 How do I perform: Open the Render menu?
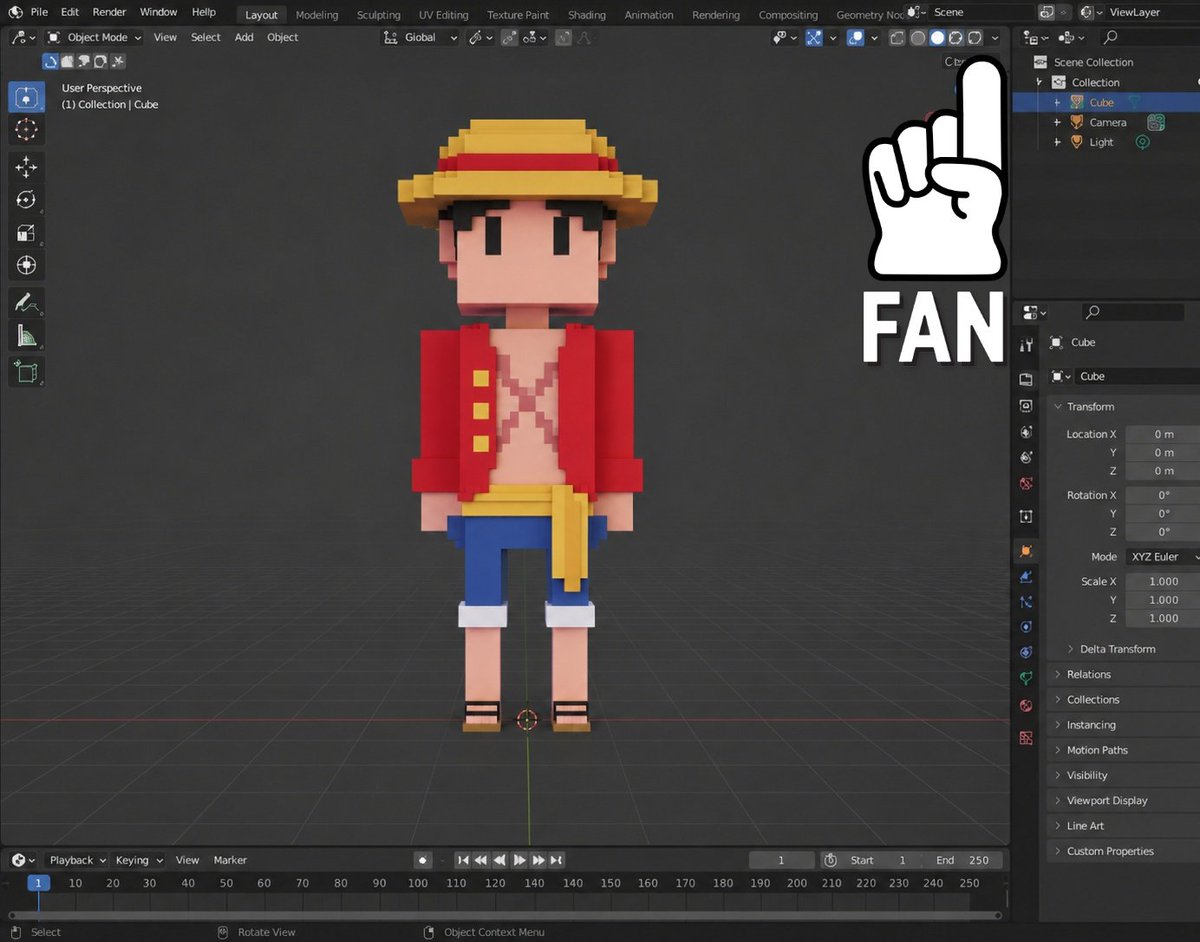[109, 12]
